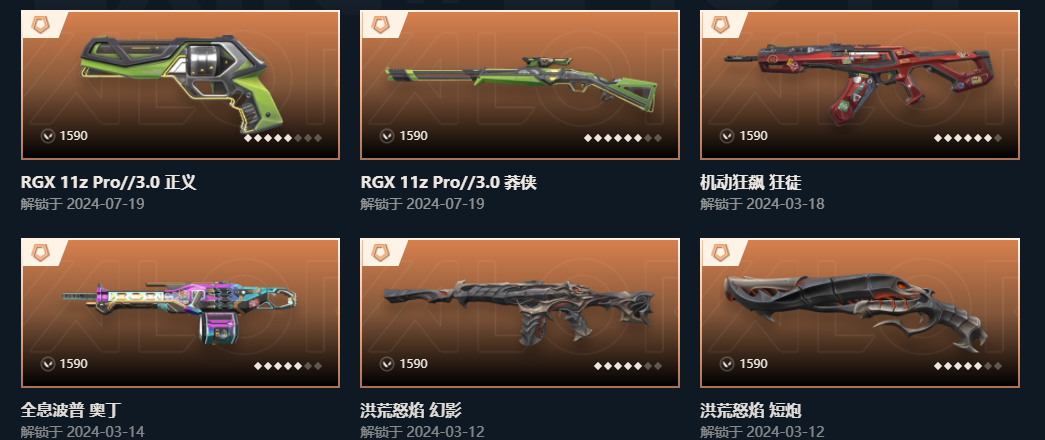Click the skin title 洪荒怒焰 短炮
Viewport: 1045px width, 440px height.
751,410
